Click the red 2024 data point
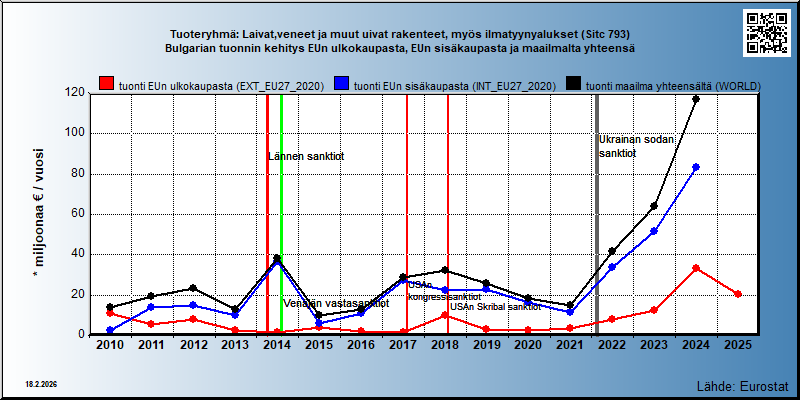 pyautogui.click(x=696, y=268)
